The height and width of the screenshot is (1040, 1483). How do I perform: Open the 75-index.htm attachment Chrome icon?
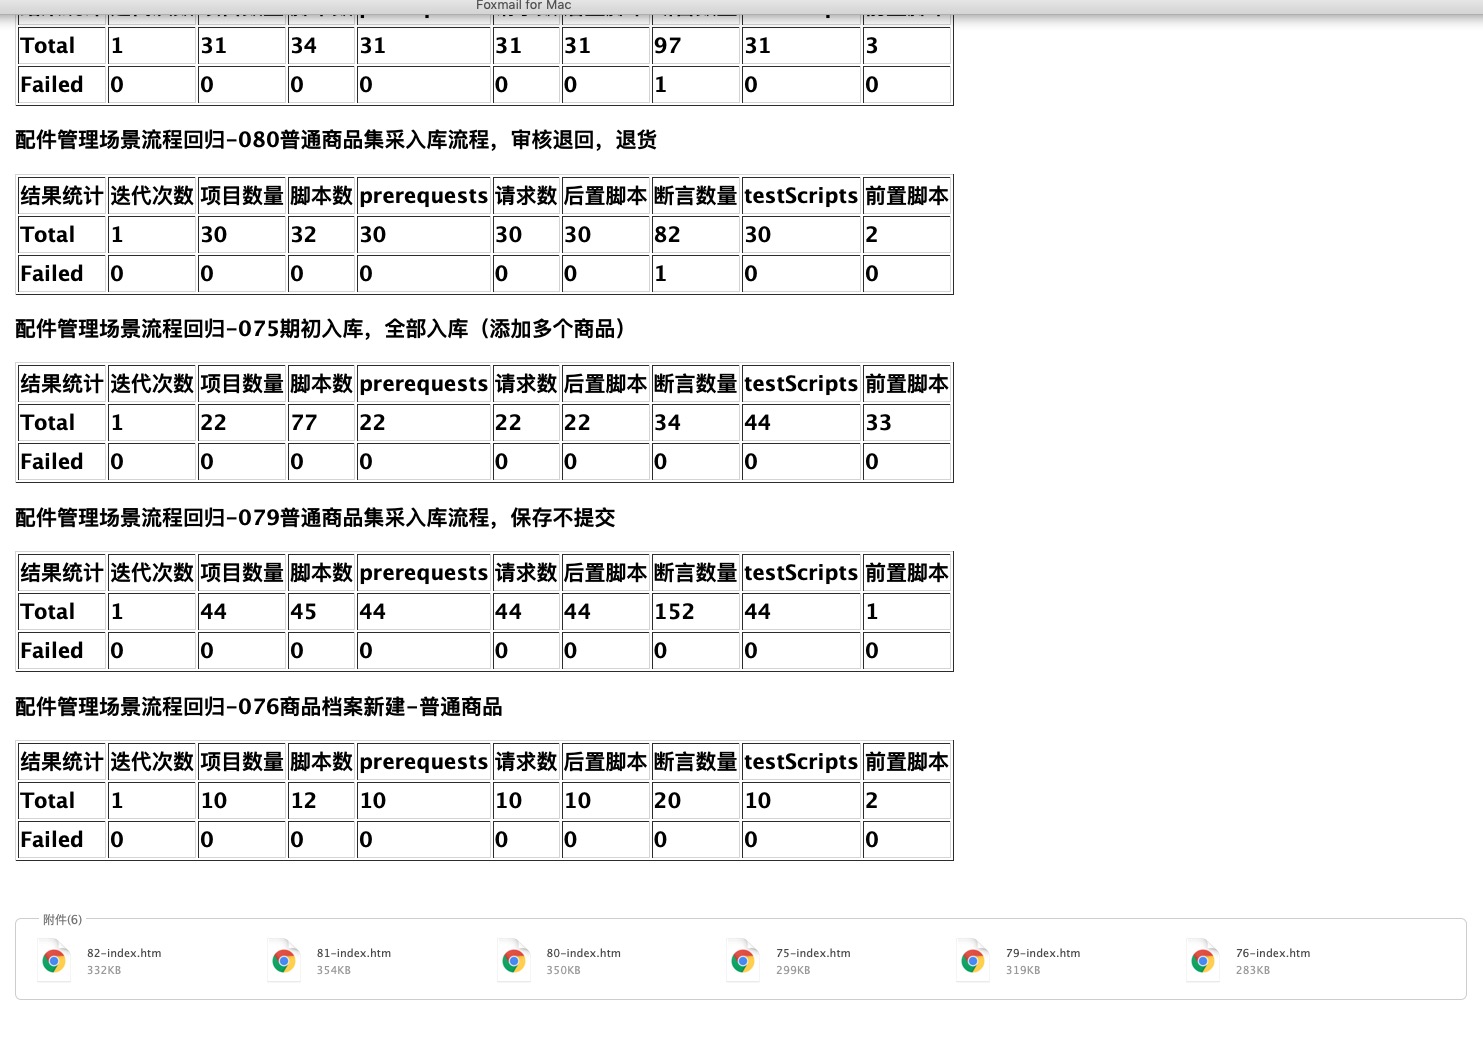pos(743,961)
